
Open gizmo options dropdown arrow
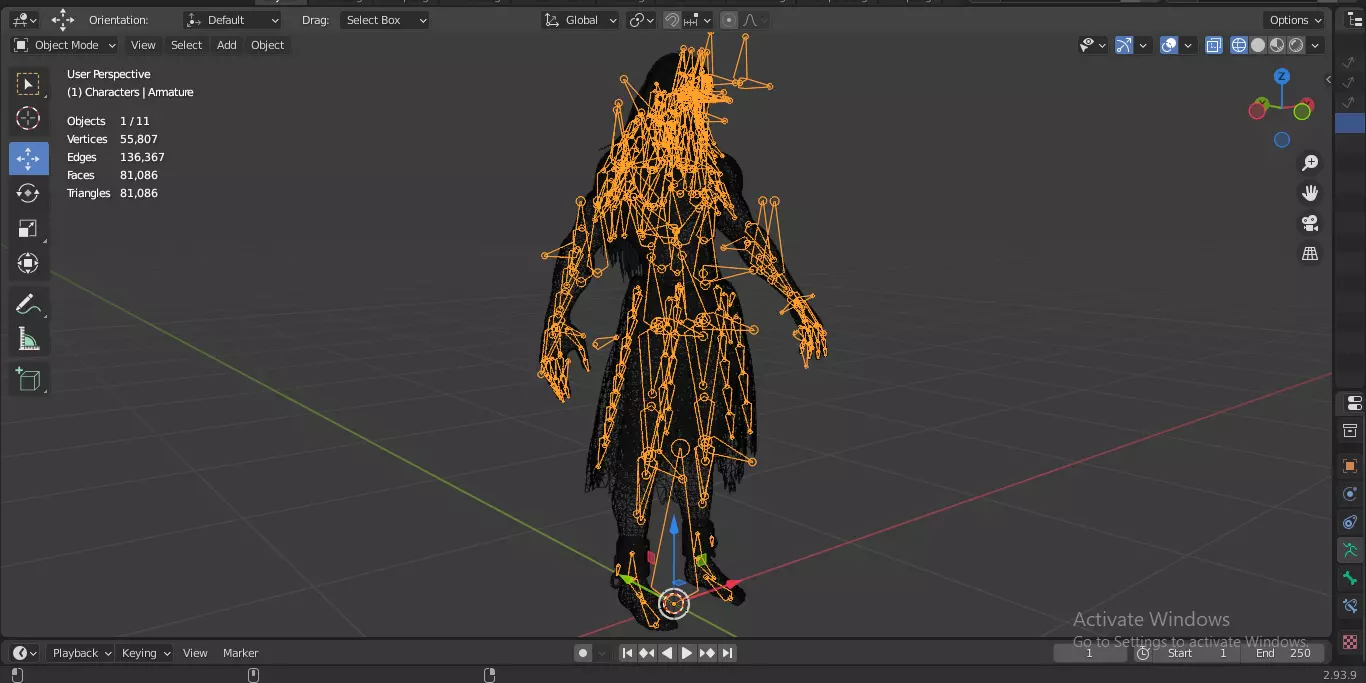pos(1143,45)
